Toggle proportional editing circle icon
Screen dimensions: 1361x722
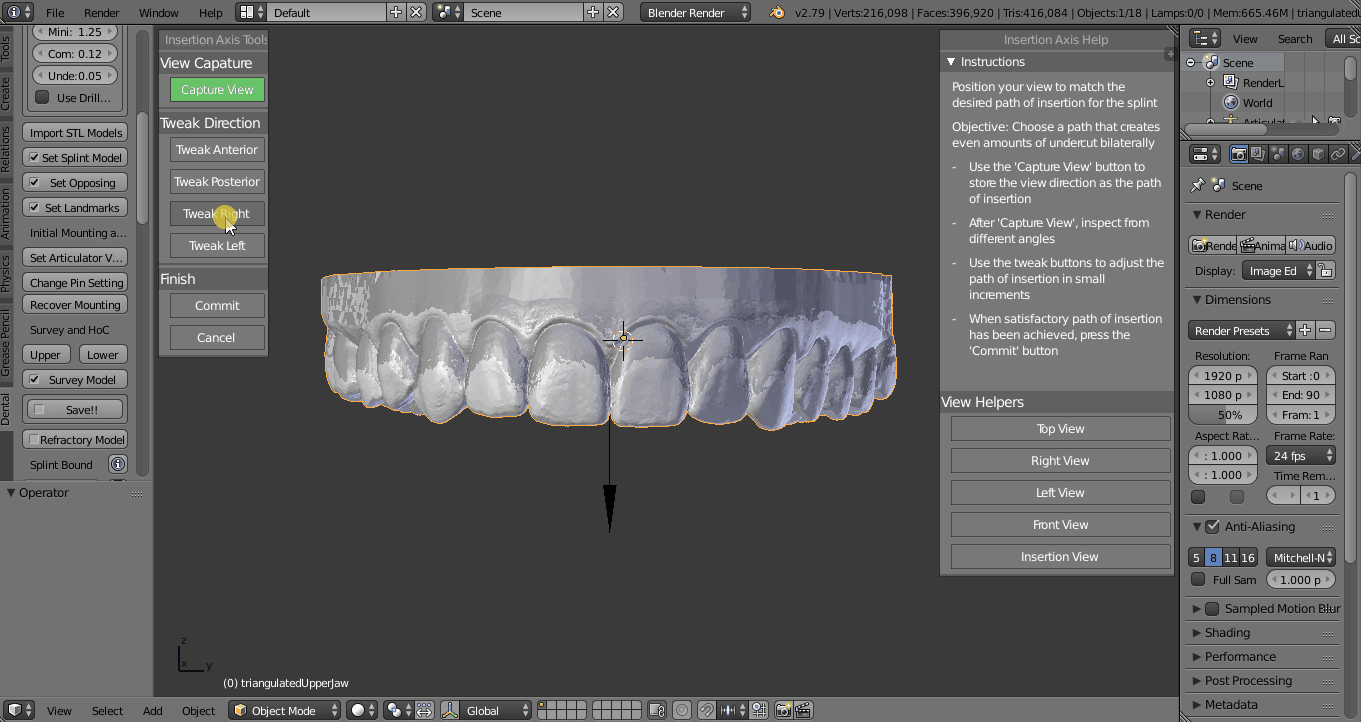click(682, 710)
